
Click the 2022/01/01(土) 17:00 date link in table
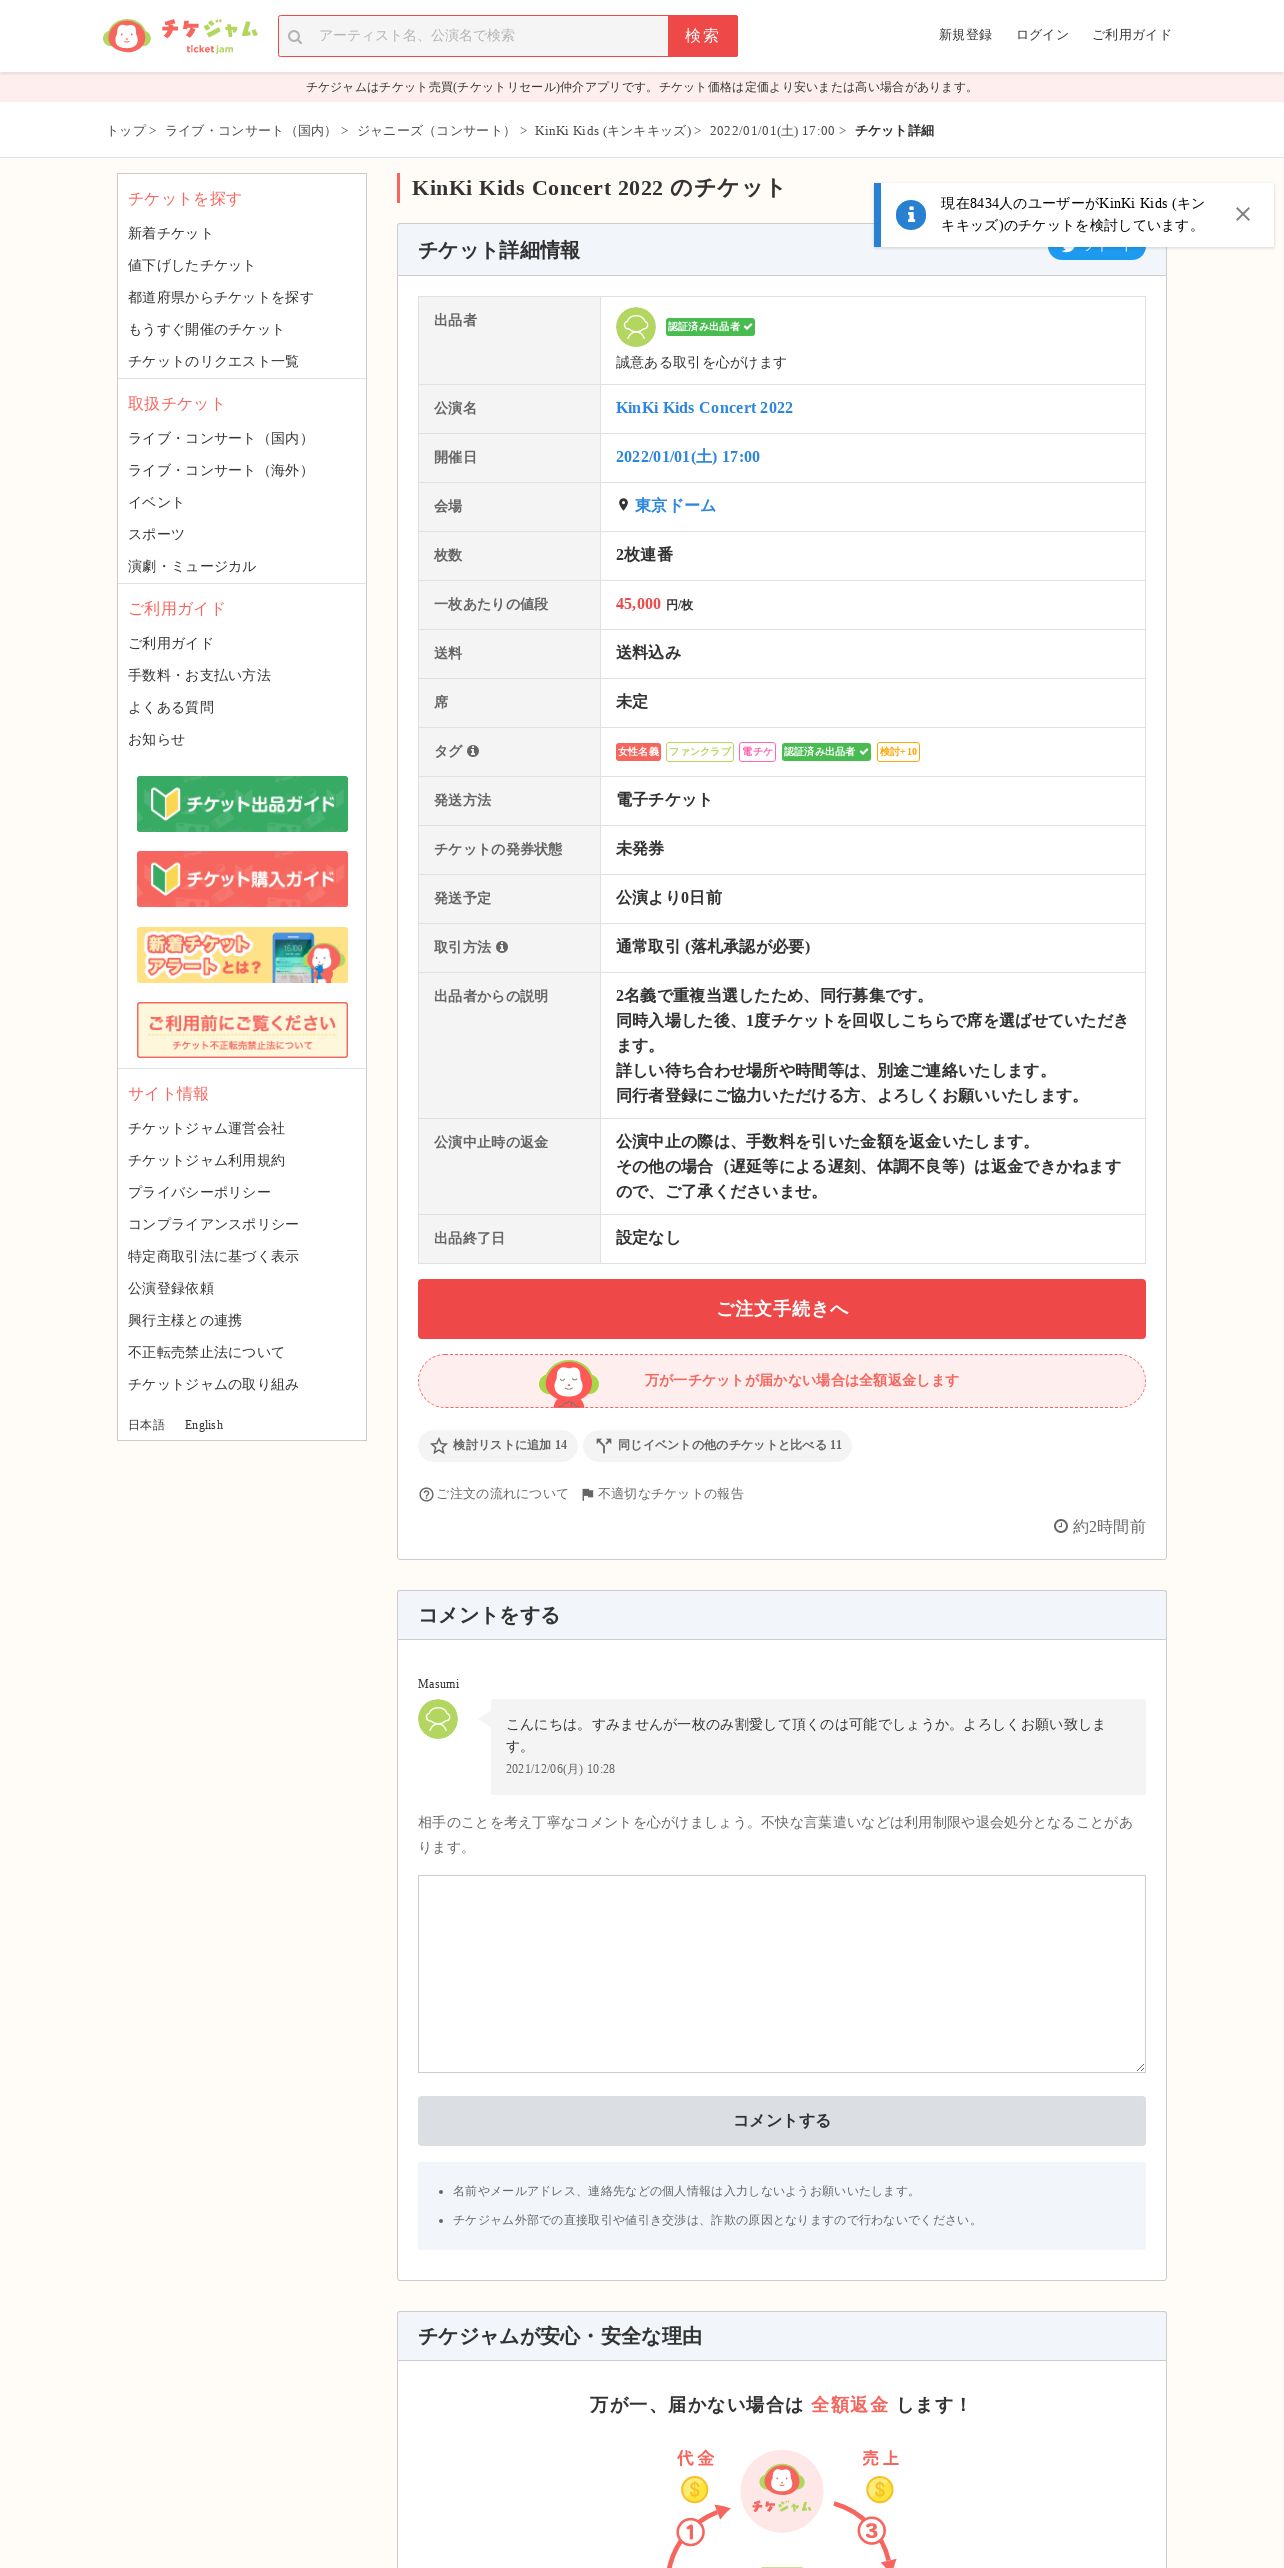click(688, 457)
